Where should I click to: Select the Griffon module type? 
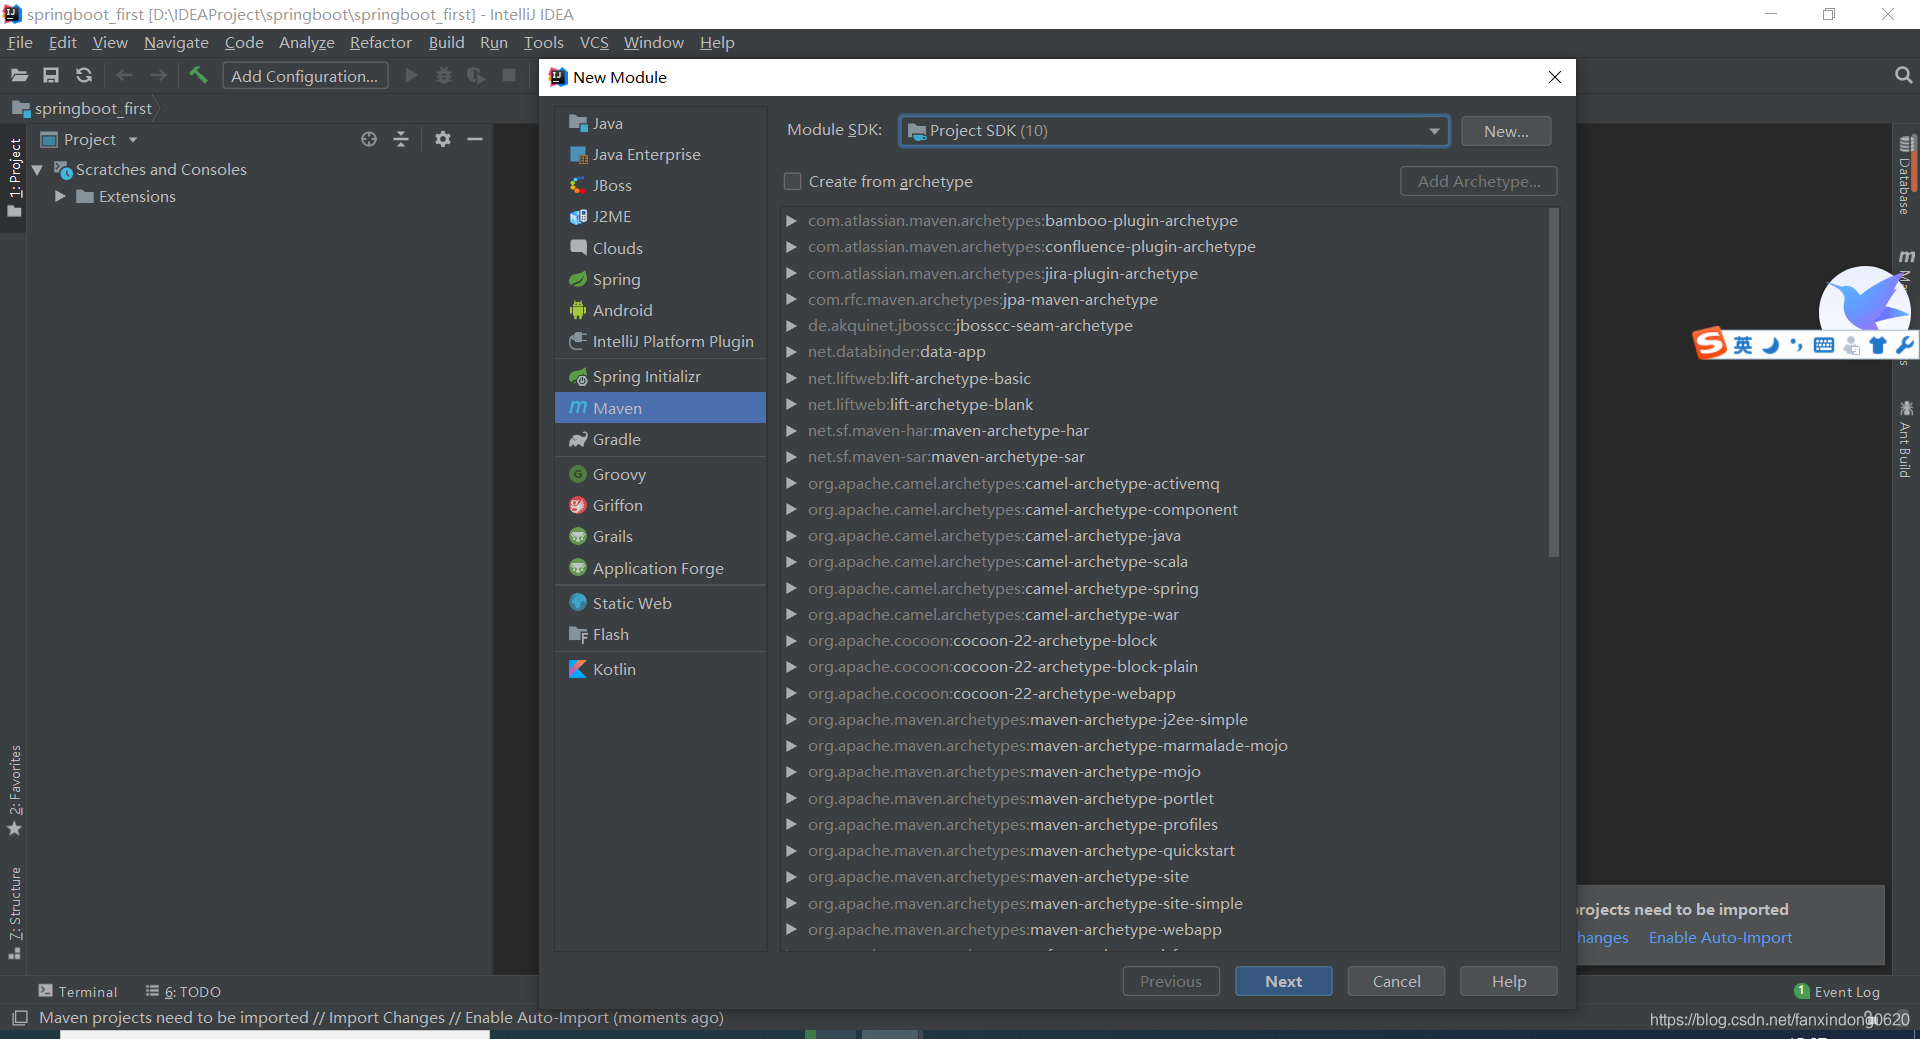point(660,505)
